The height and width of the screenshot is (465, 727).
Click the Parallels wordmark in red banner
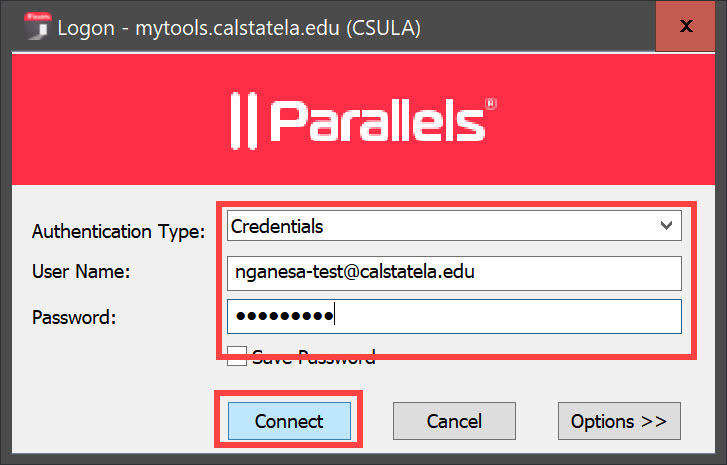376,122
